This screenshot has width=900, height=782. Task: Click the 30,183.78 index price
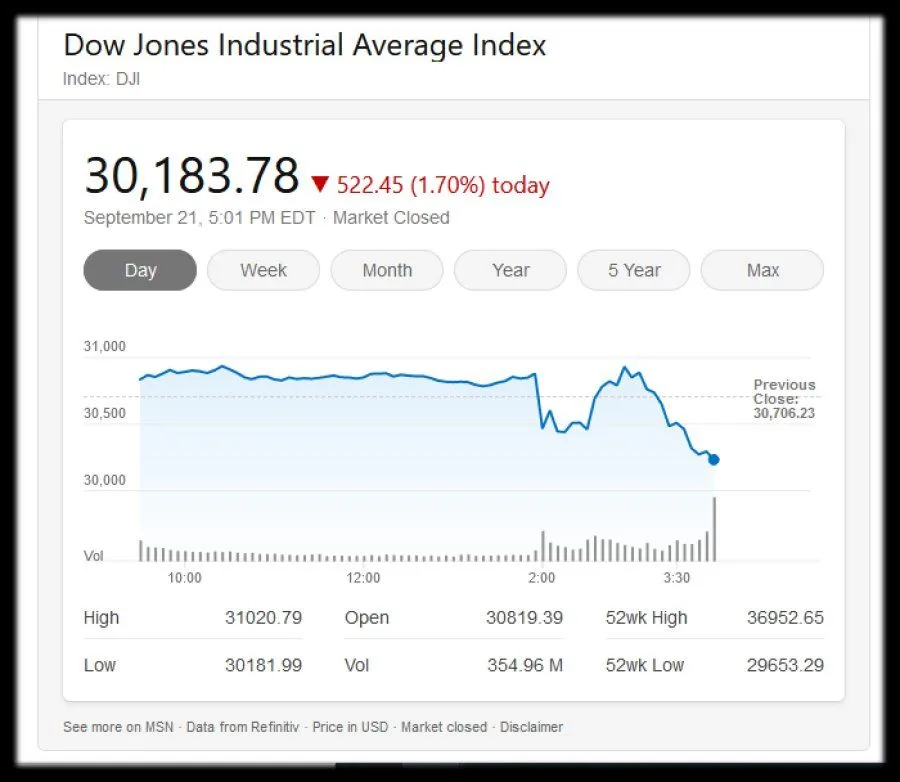pos(192,176)
